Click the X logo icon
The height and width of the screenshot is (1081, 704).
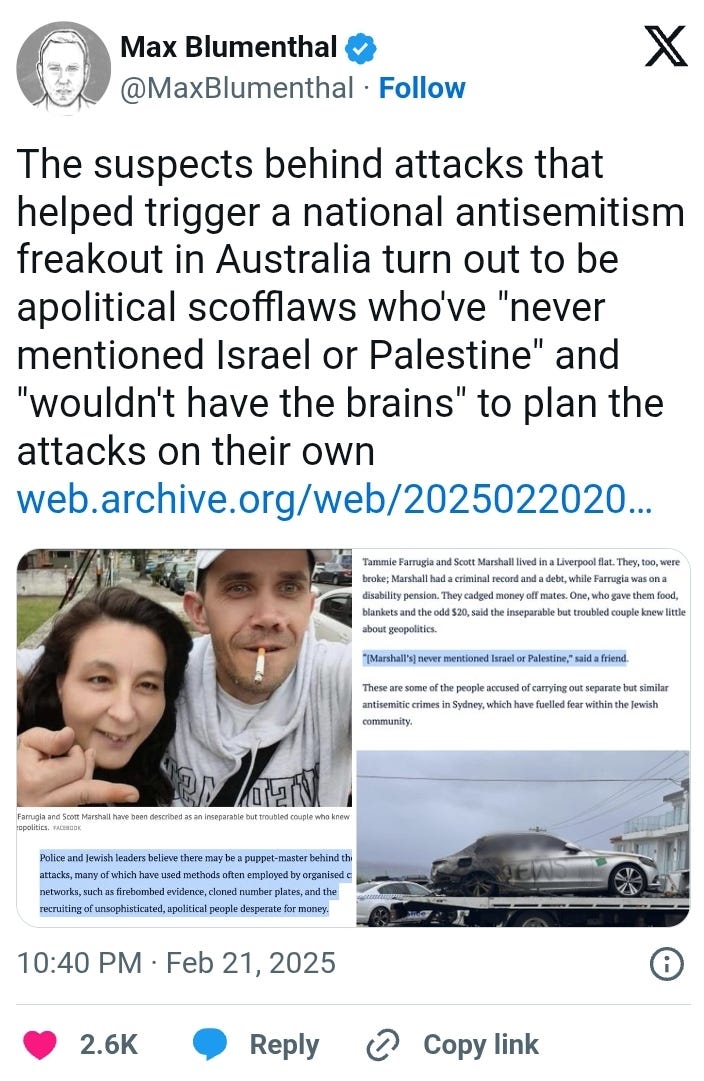coord(665,46)
